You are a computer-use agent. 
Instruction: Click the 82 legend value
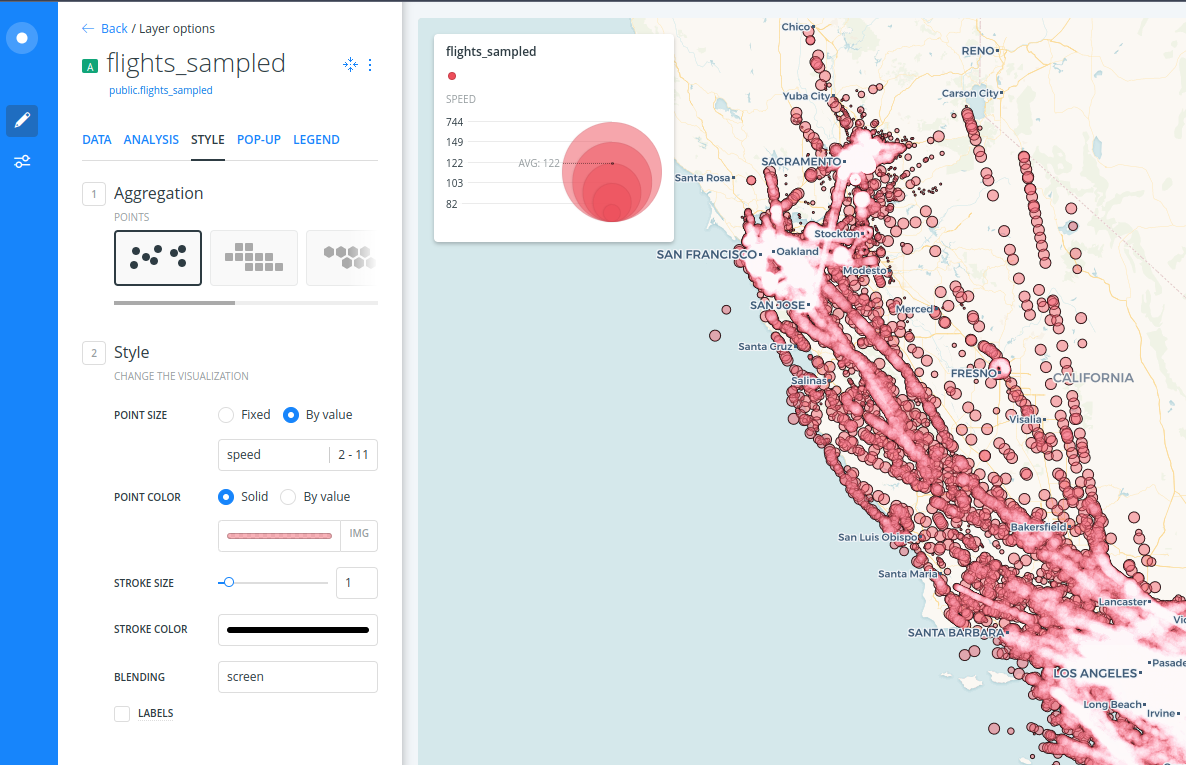(x=452, y=204)
